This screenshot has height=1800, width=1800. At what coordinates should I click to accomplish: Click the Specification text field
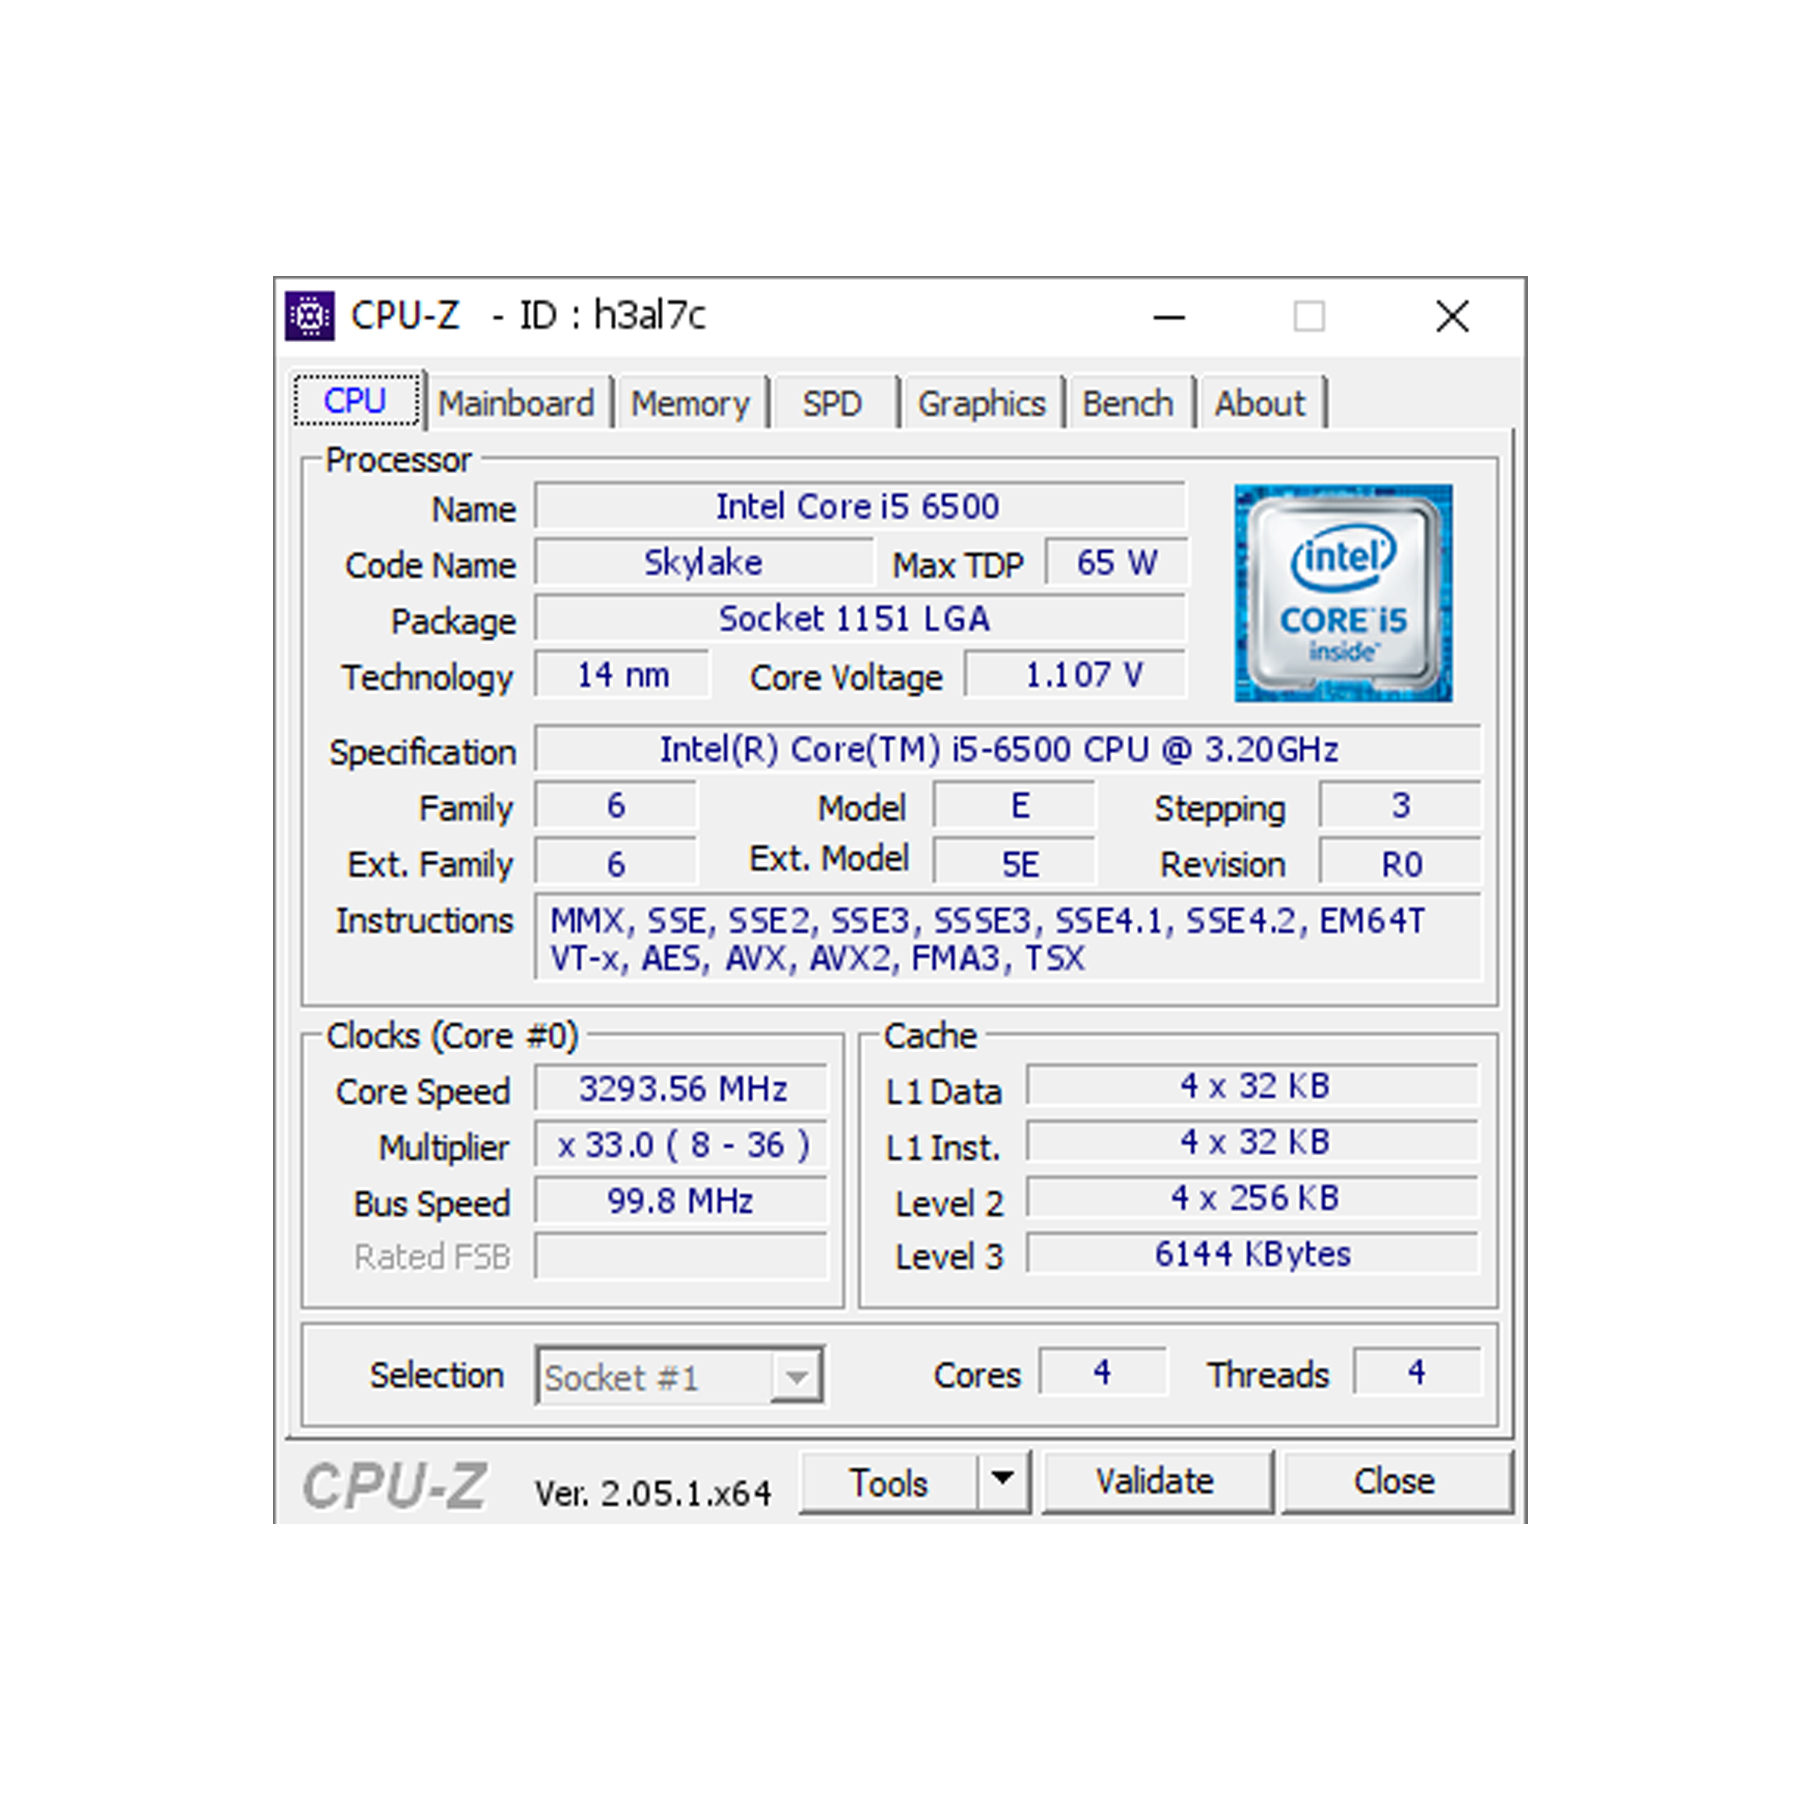tap(1000, 749)
